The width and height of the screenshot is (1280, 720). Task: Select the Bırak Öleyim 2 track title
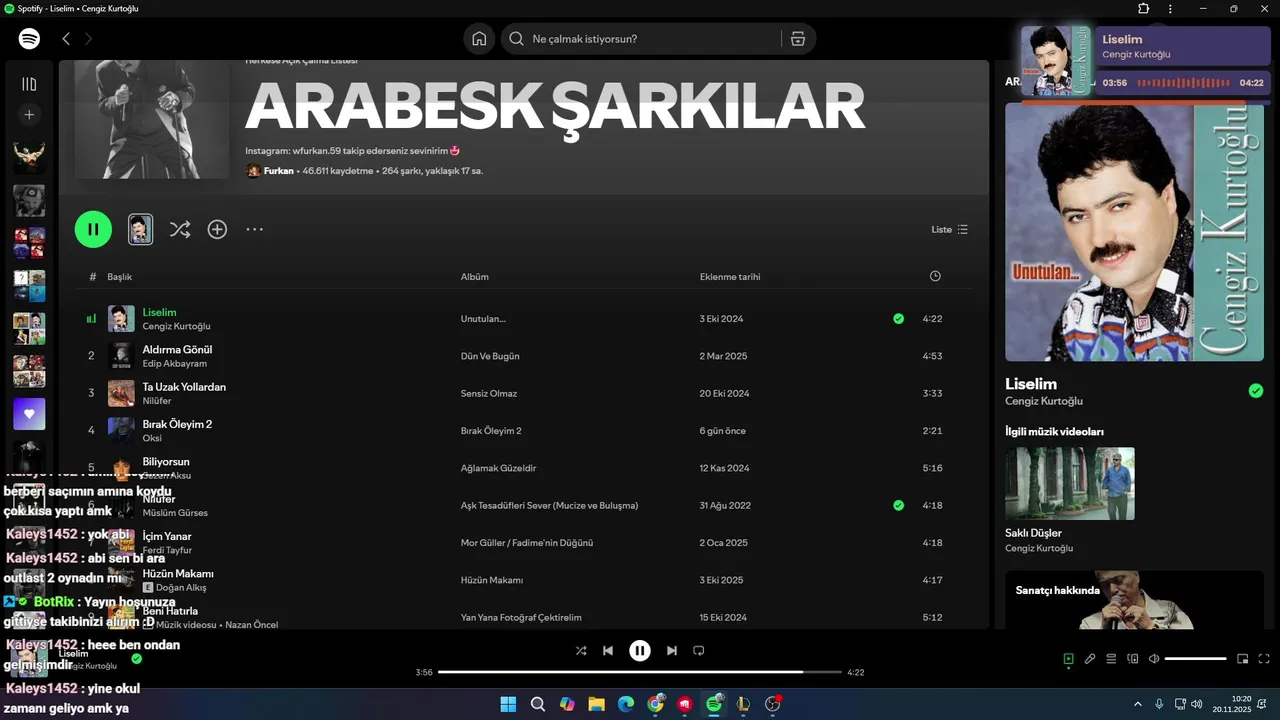pos(177,424)
